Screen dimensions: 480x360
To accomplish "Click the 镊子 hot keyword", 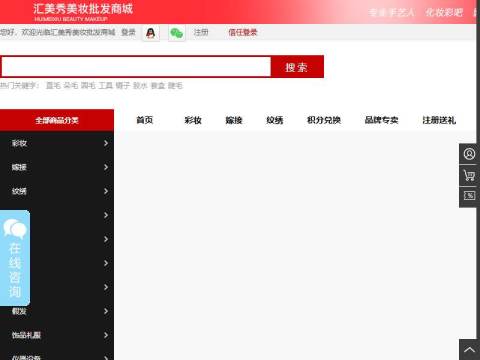I will 123,86.
